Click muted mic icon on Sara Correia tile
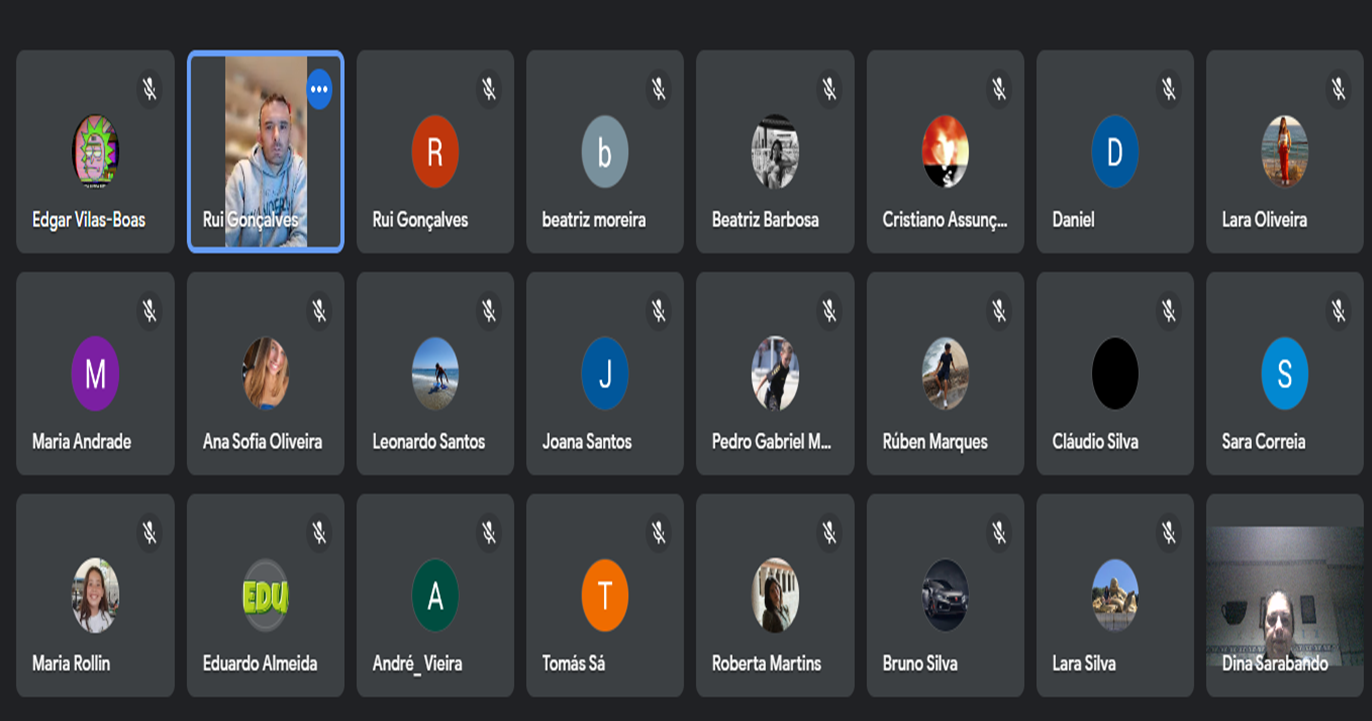Image resolution: width=1372 pixels, height=721 pixels. pyautogui.click(x=1339, y=311)
